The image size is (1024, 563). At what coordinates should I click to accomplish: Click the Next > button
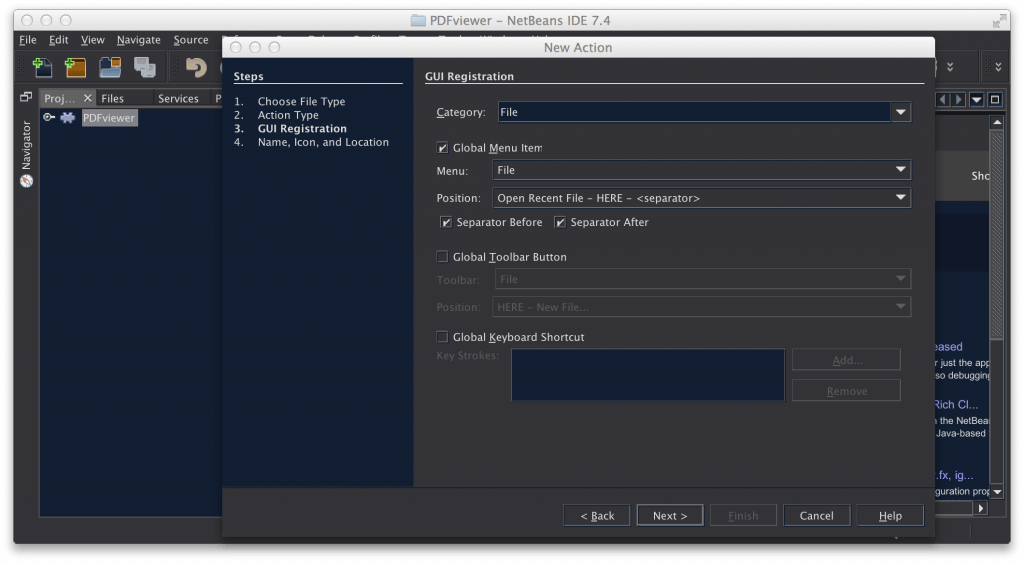click(x=670, y=515)
